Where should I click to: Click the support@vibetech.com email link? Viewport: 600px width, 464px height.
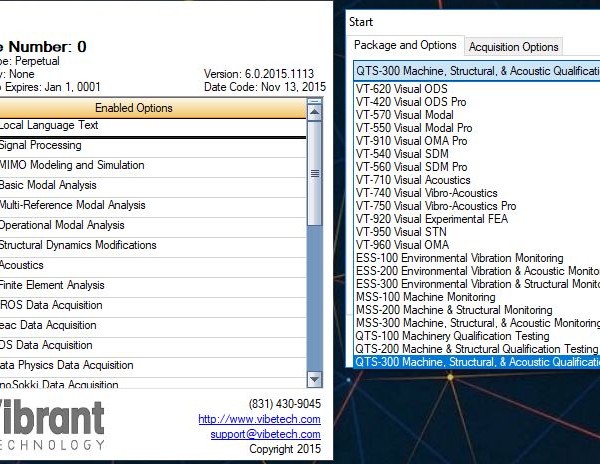pos(265,434)
